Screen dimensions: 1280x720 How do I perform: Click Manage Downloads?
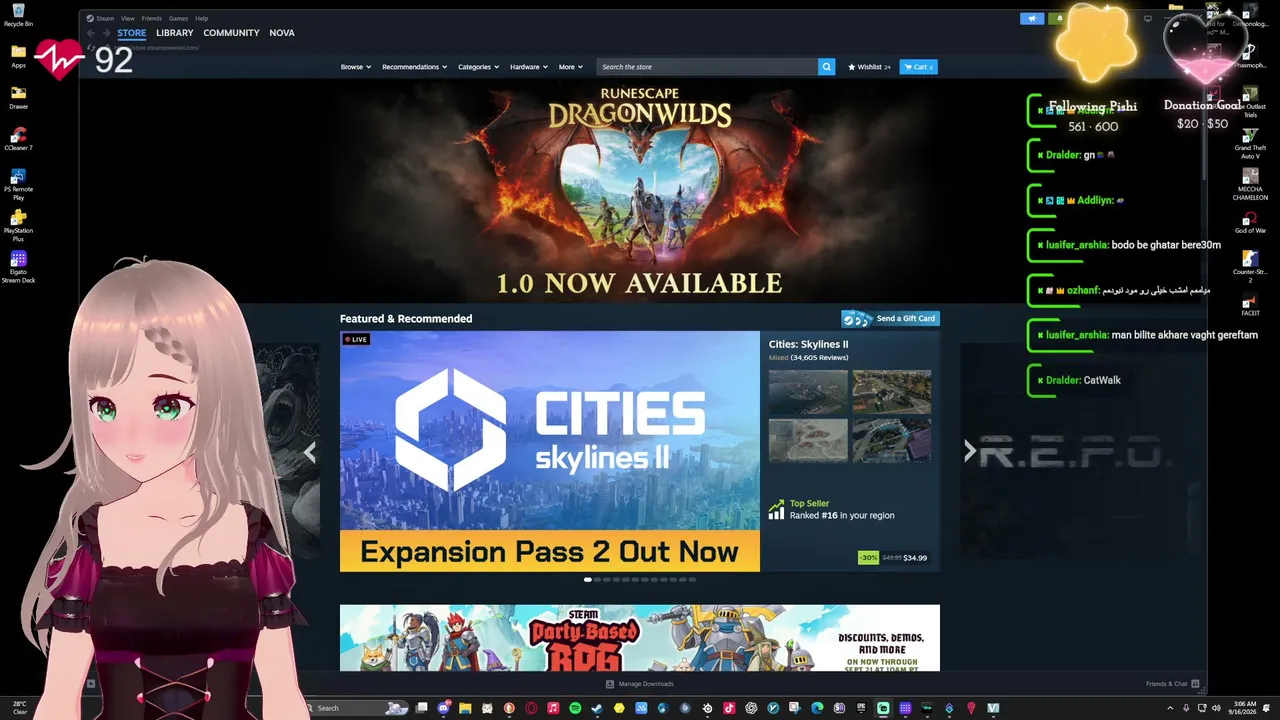coord(640,684)
